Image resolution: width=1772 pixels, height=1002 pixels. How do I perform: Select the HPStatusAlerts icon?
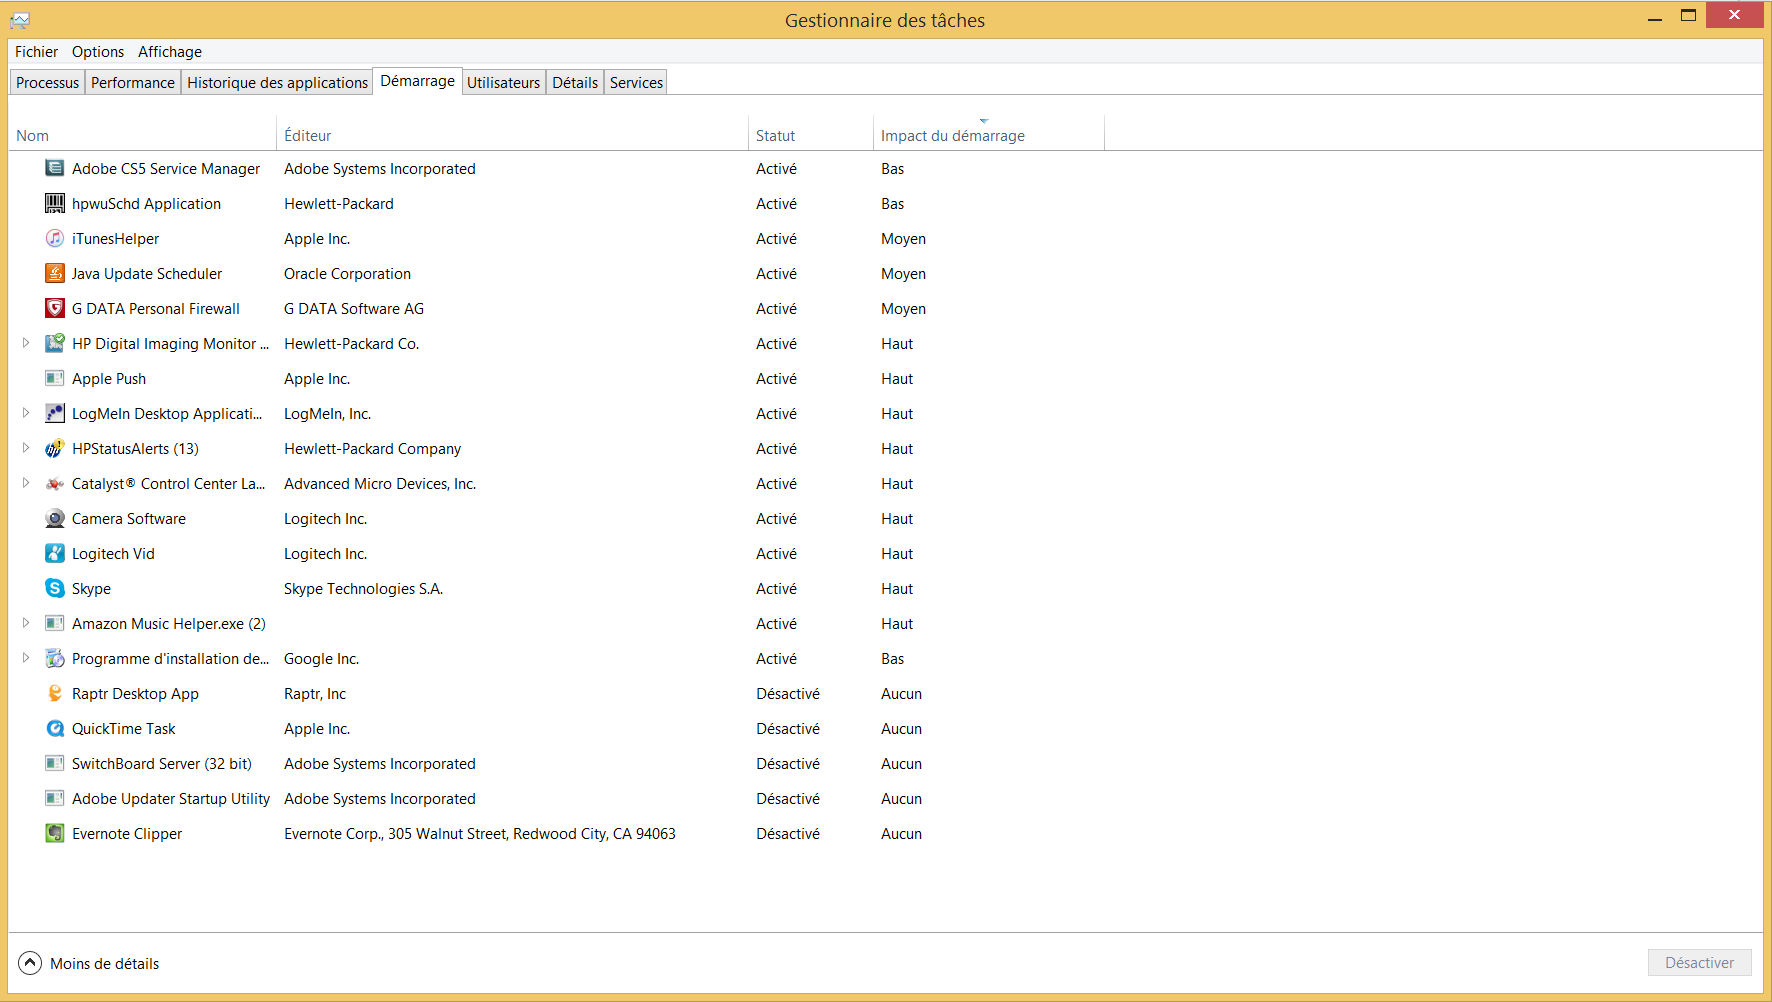[x=55, y=448]
